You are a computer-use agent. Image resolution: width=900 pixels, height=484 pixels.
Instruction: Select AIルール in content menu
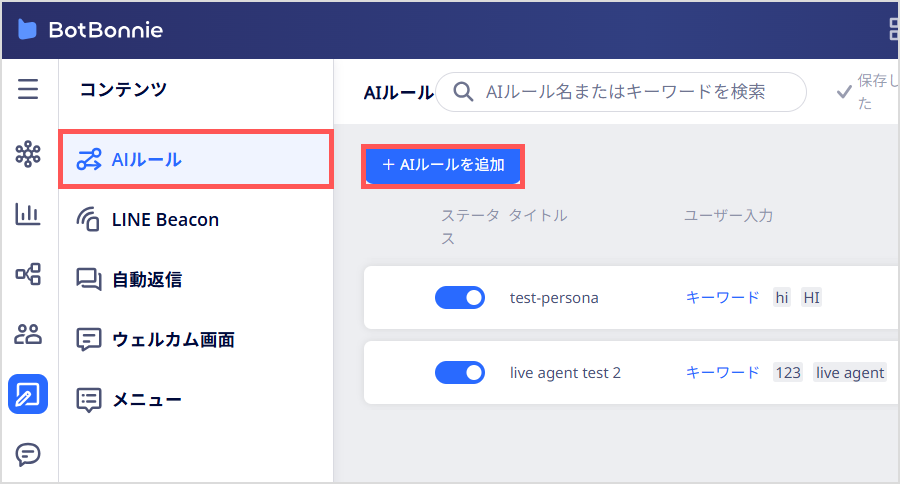[196, 160]
